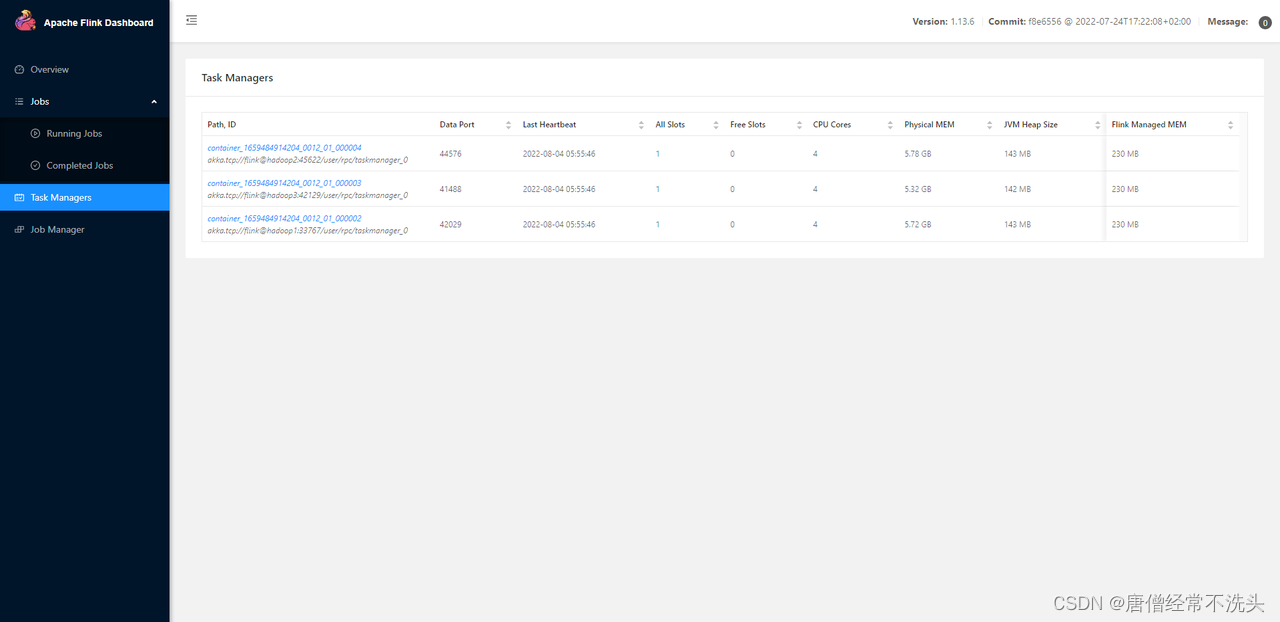Click the Completed Jobs checkmark icon
Screen dimensions: 1280x622
tap(36, 166)
